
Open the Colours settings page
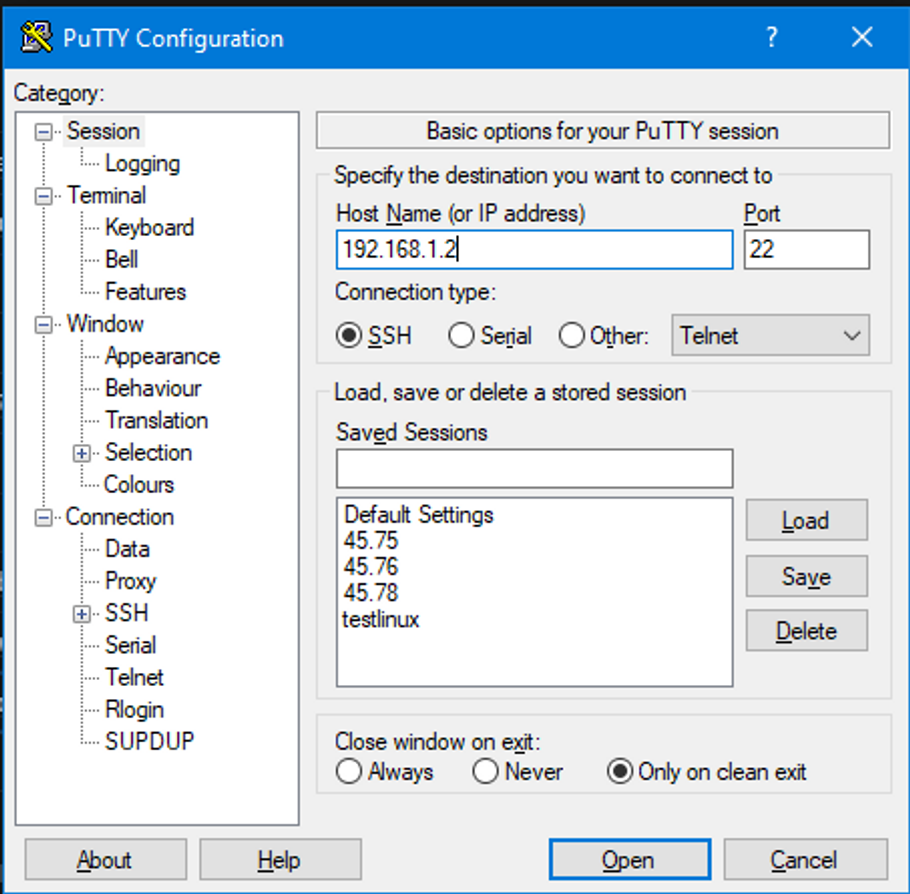point(138,484)
